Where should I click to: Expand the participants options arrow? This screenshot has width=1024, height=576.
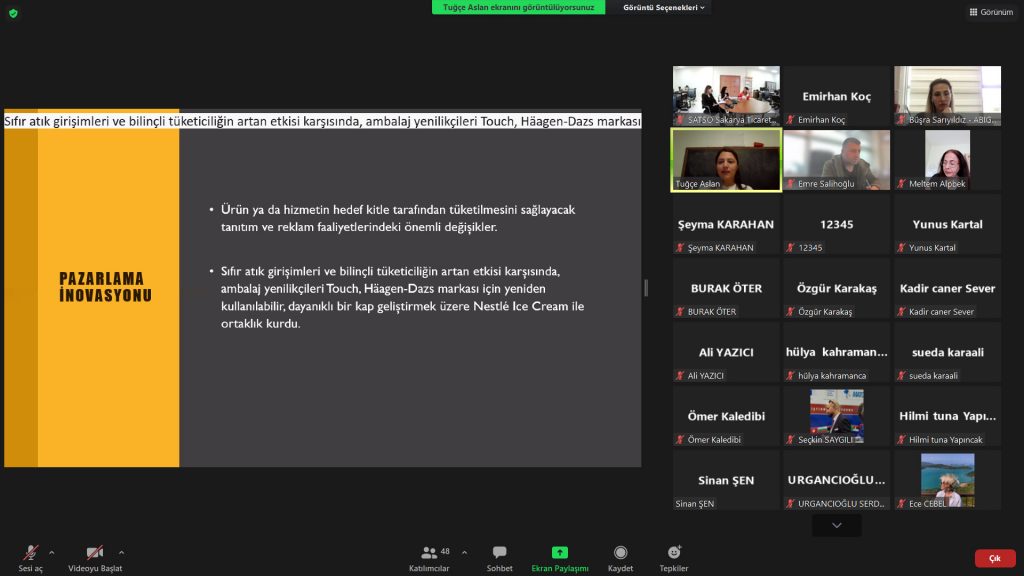coord(464,552)
